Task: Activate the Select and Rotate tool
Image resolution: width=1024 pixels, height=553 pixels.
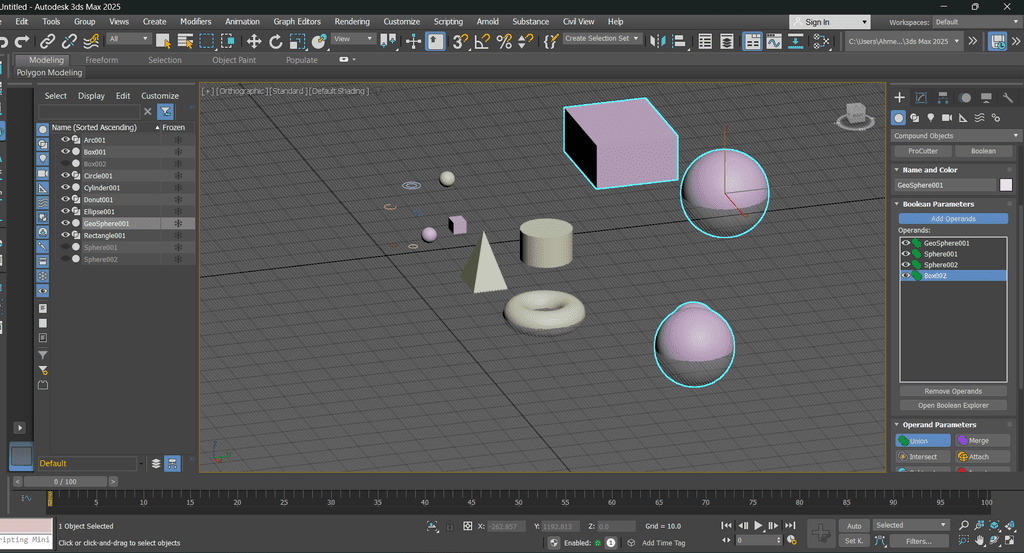Action: 276,42
